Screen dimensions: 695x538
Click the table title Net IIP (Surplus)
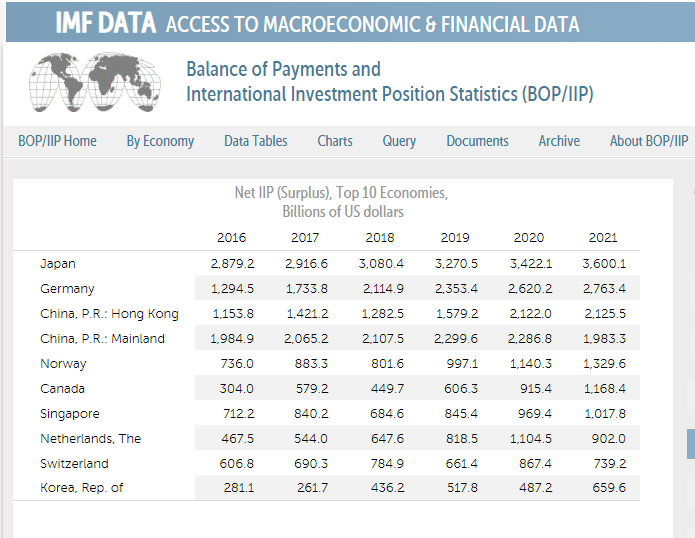pos(342,192)
